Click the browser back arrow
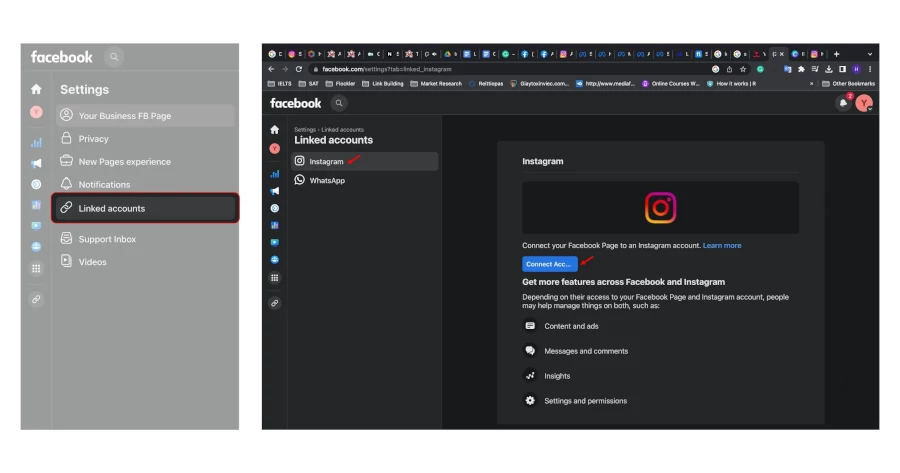Image resolution: width=900 pixels, height=473 pixels. tap(271, 69)
